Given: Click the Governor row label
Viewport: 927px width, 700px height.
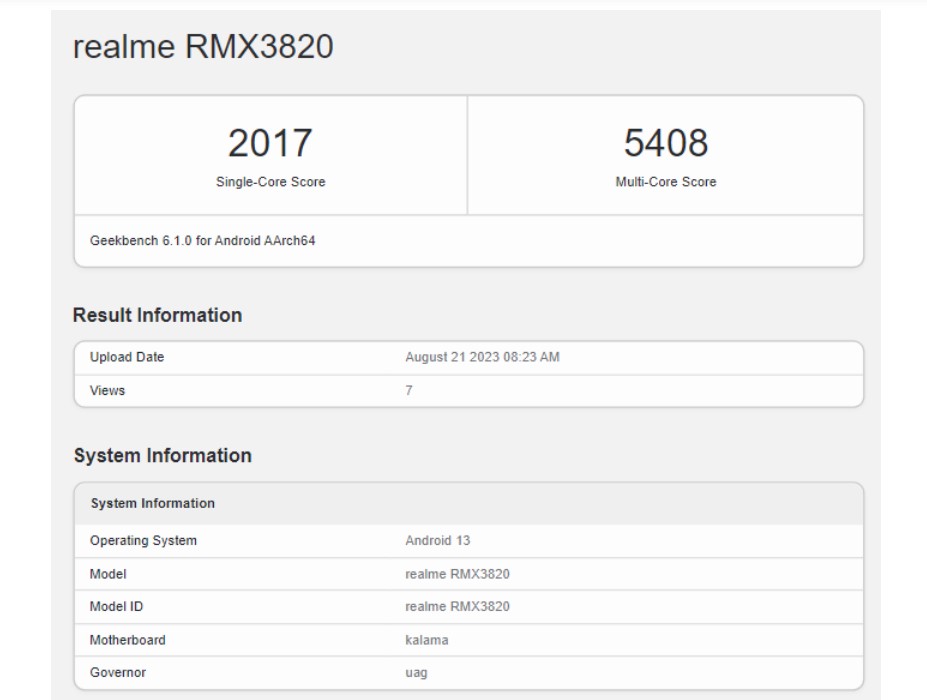Looking at the screenshot, I should (118, 672).
